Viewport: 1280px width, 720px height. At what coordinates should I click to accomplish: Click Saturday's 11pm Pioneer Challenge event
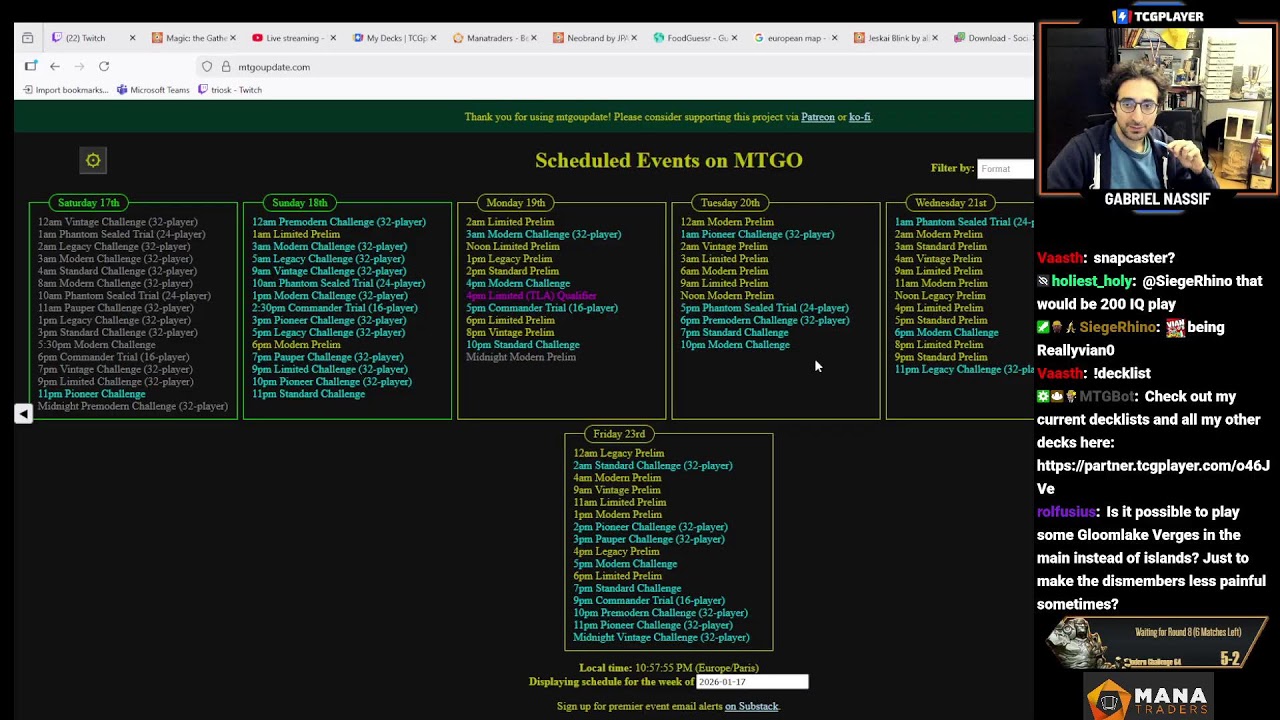91,394
